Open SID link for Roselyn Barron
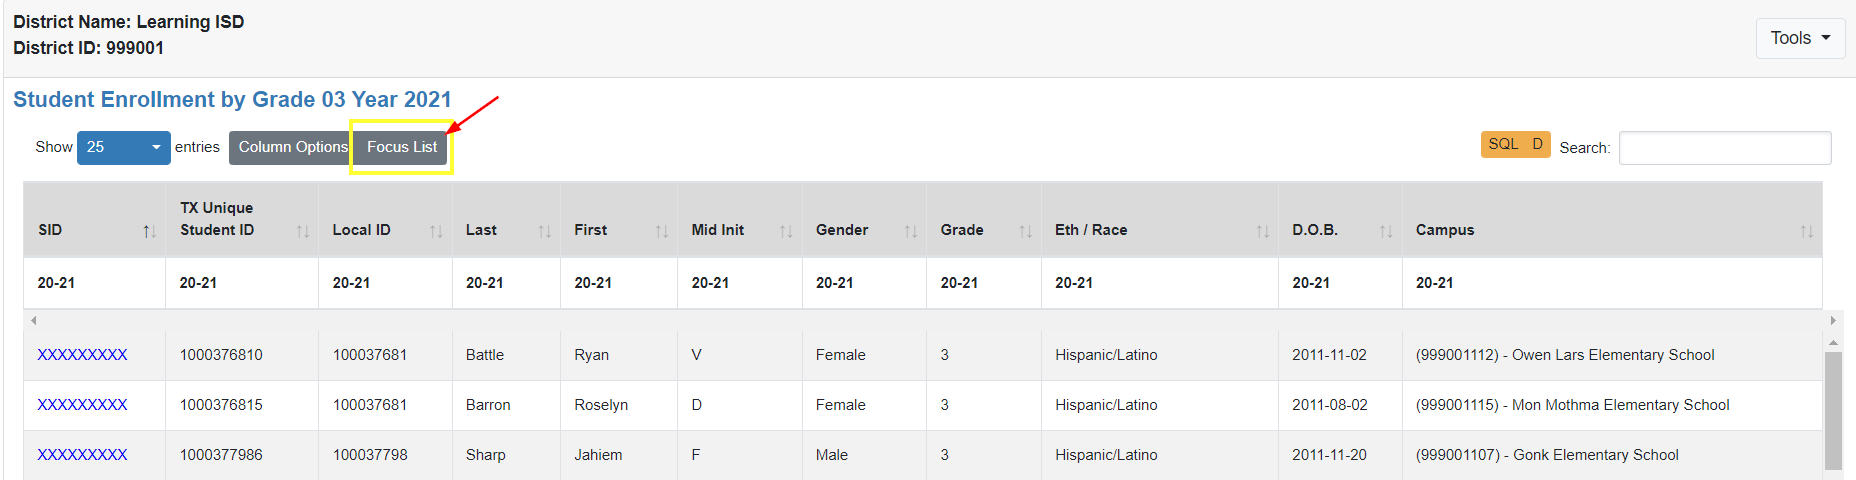1856x480 pixels. [x=82, y=405]
